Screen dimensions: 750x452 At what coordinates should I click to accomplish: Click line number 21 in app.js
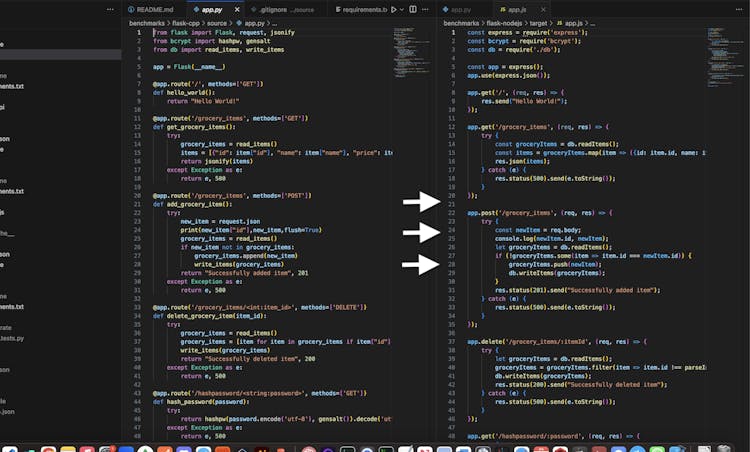[451, 204]
